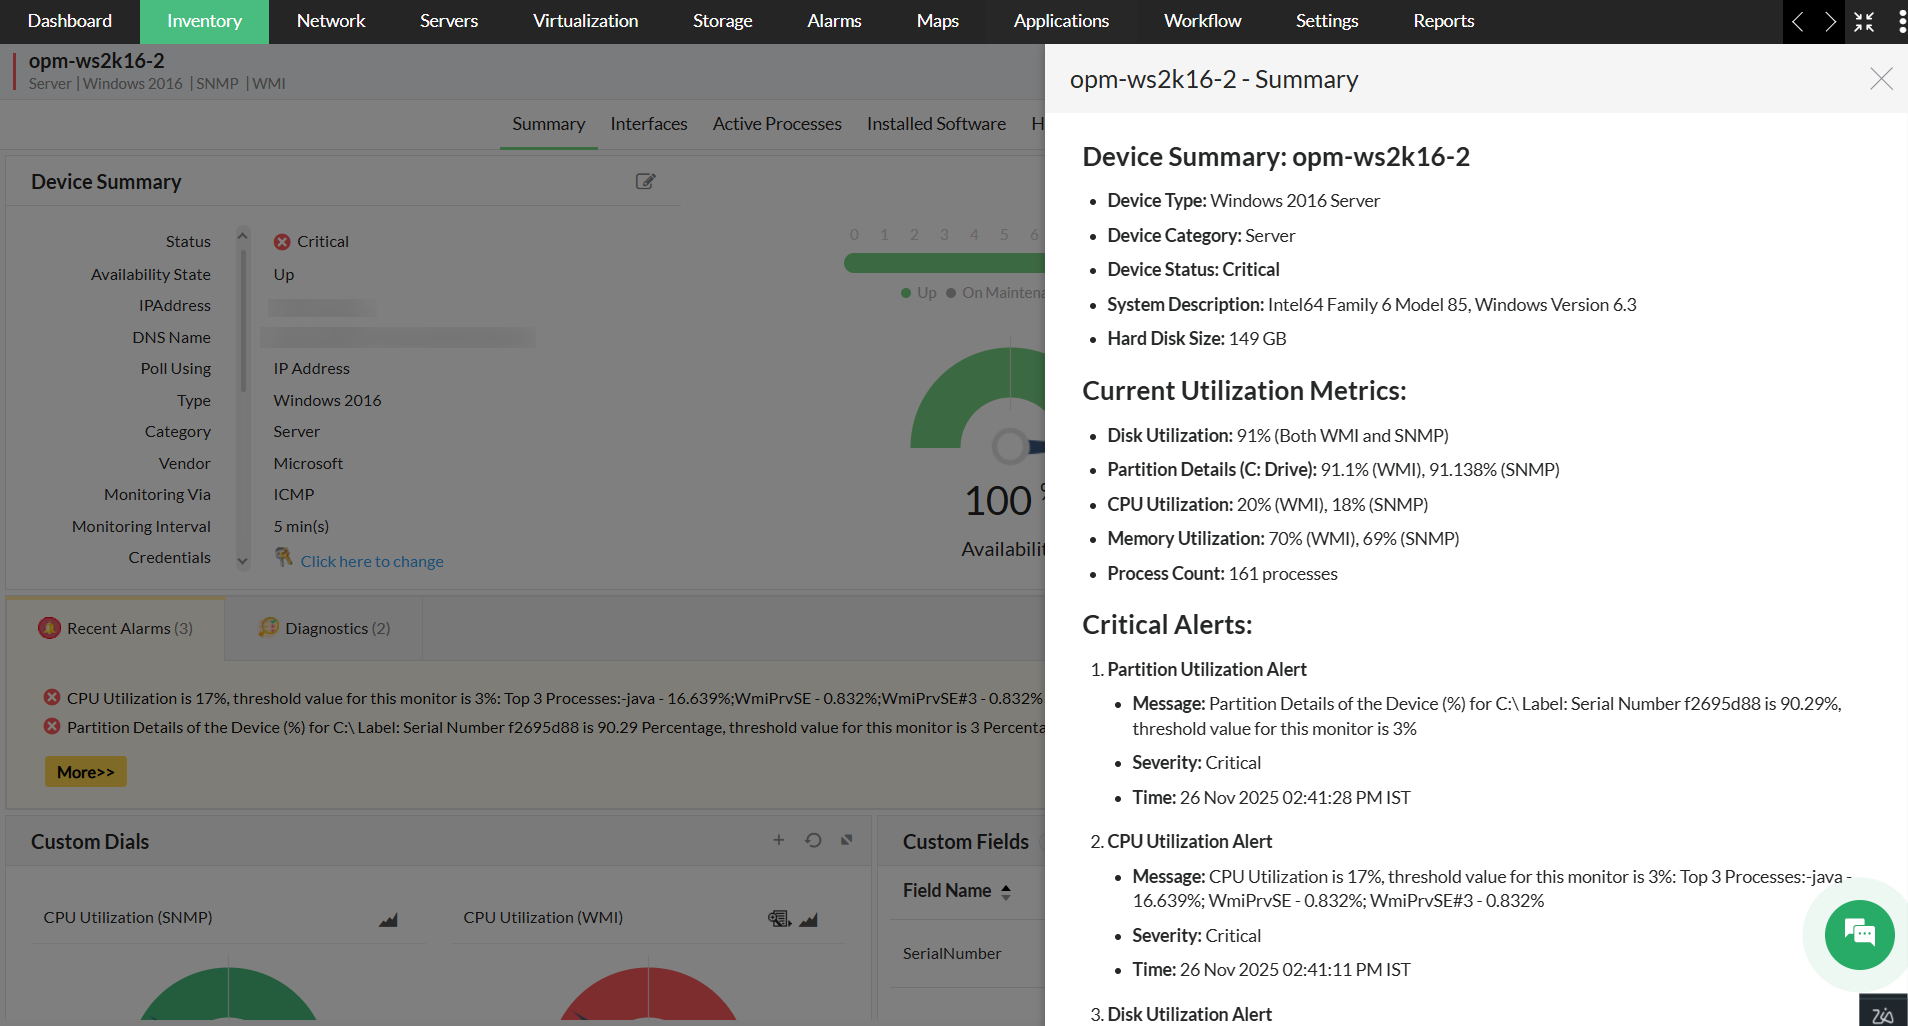Switch to the Active Processes tab

[x=777, y=124]
